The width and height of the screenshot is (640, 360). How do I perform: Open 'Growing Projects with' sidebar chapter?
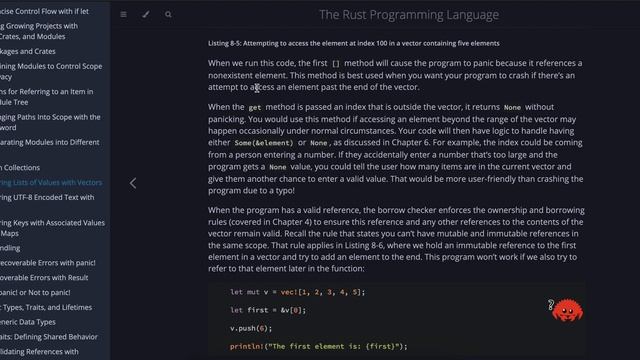coord(39,31)
